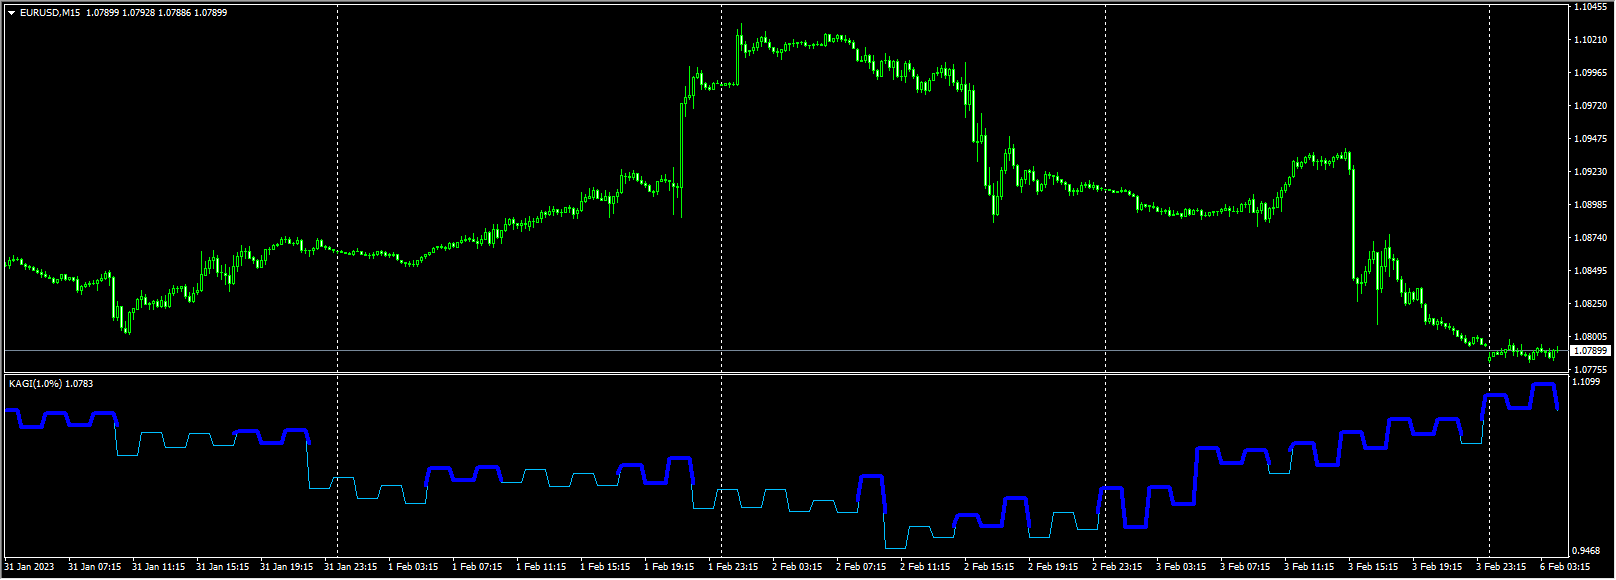The image size is (1616, 580).
Task: Click the 31 Jan 15:15 time label
Action: (x=223, y=567)
